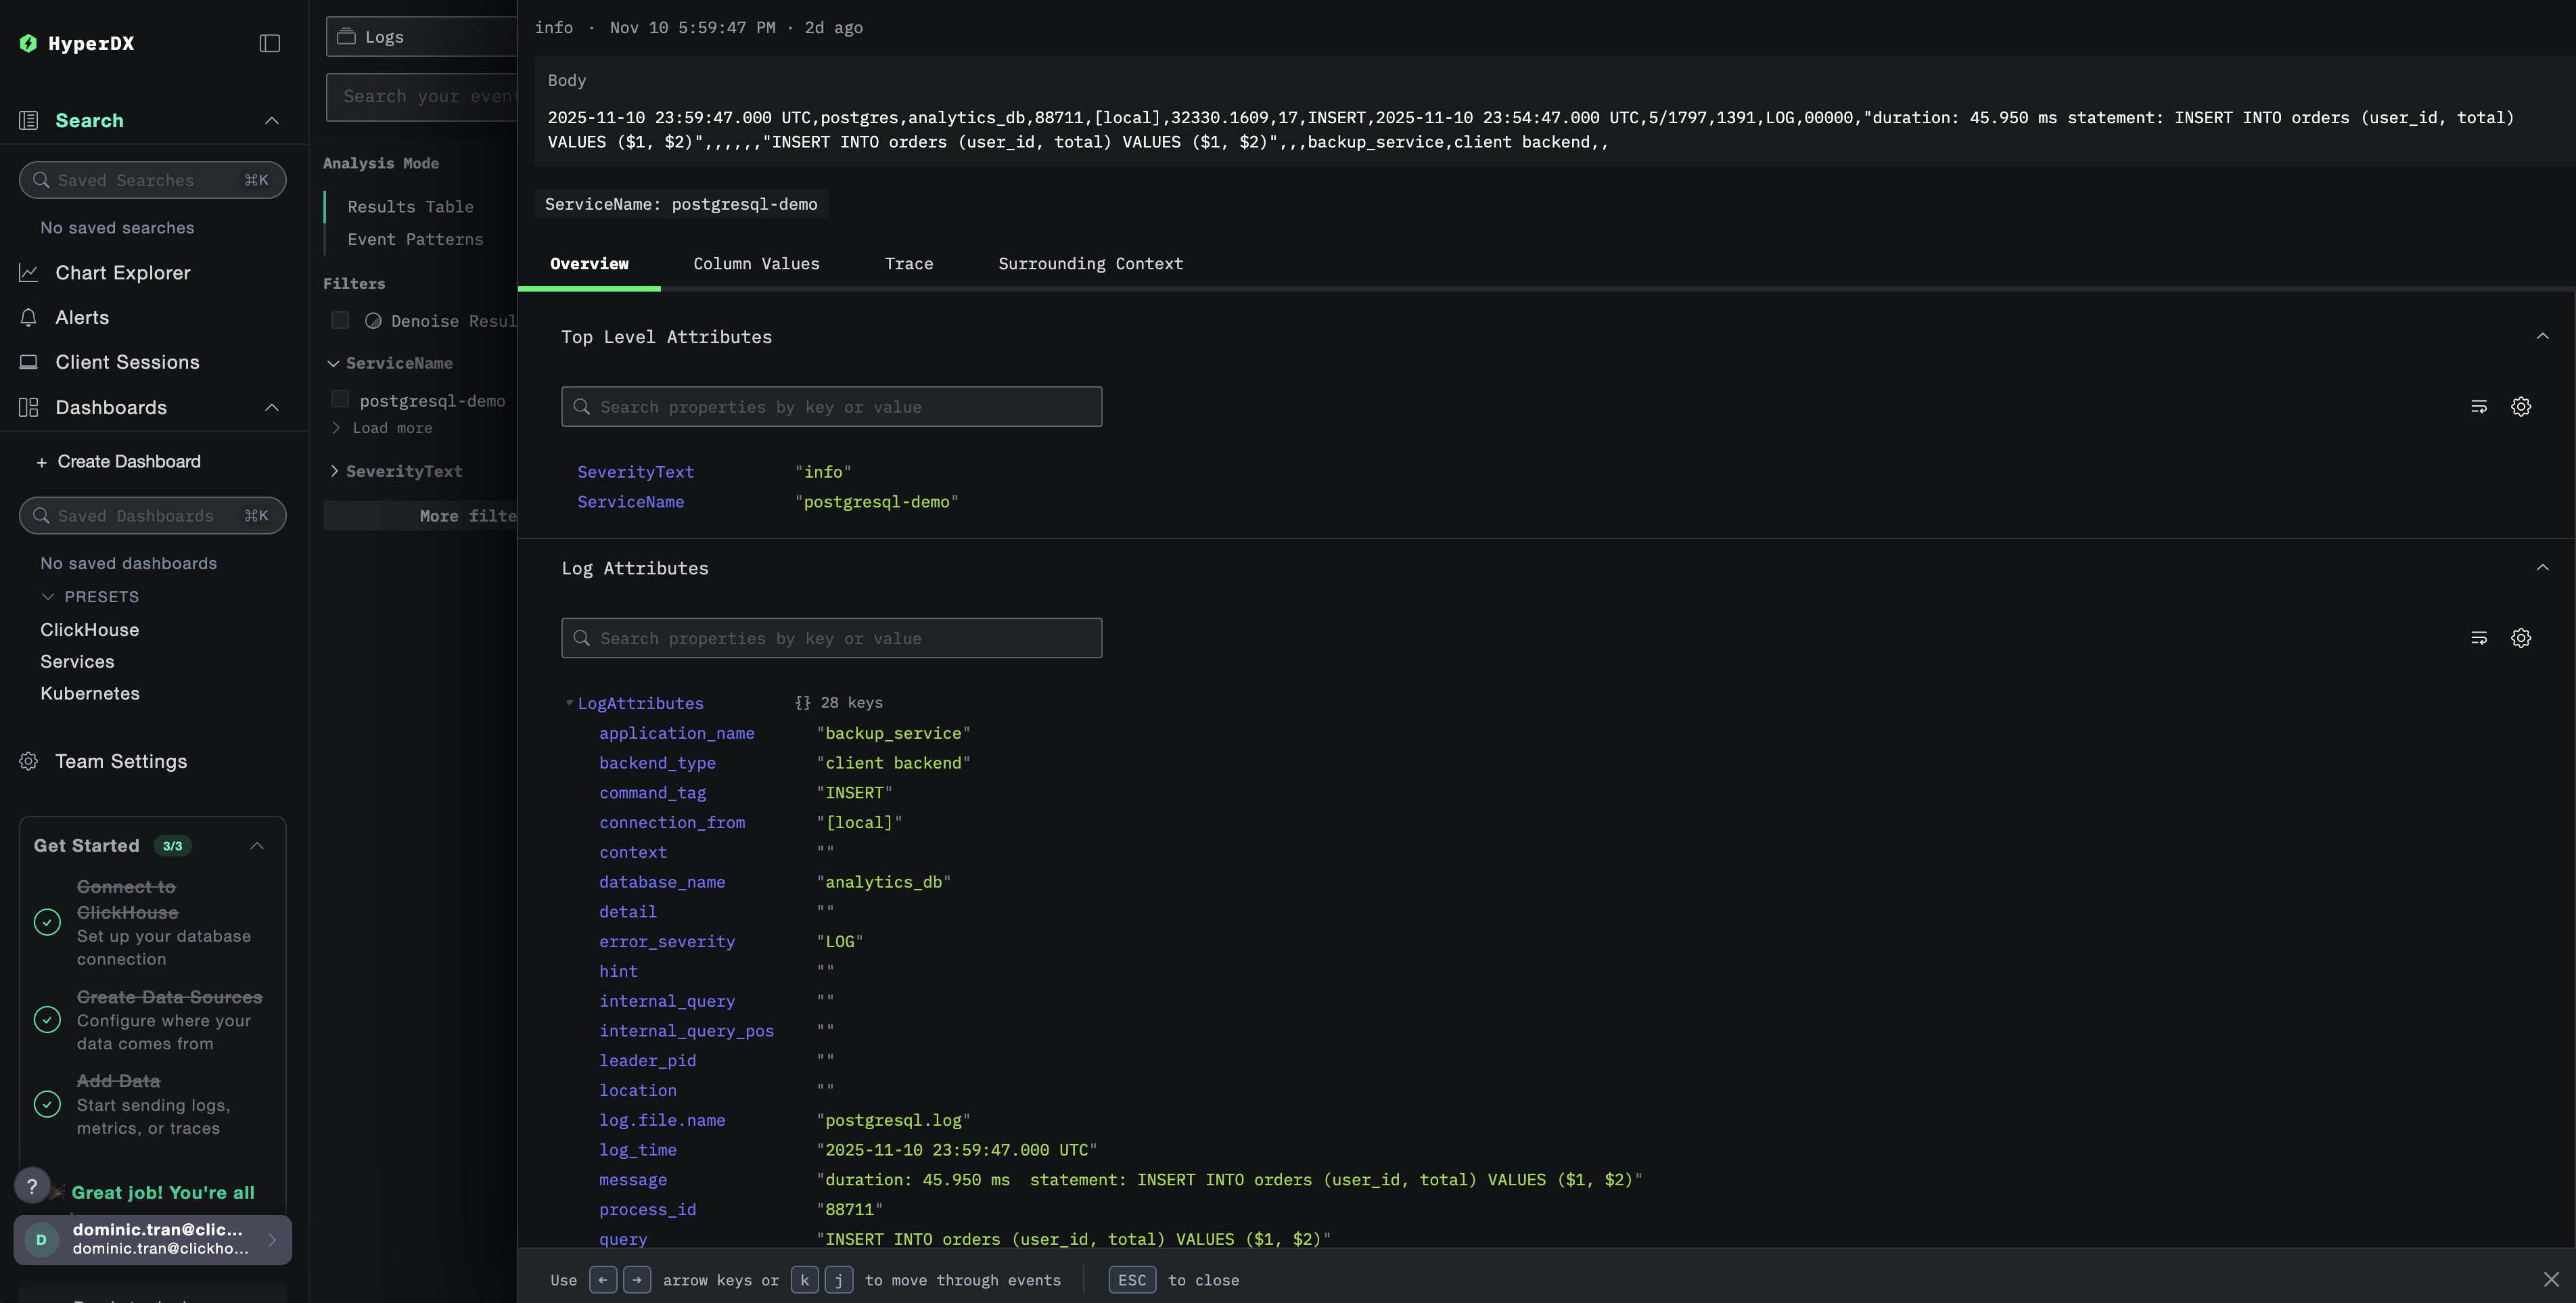Collapse the sidebar using the panel icon

tap(269, 43)
